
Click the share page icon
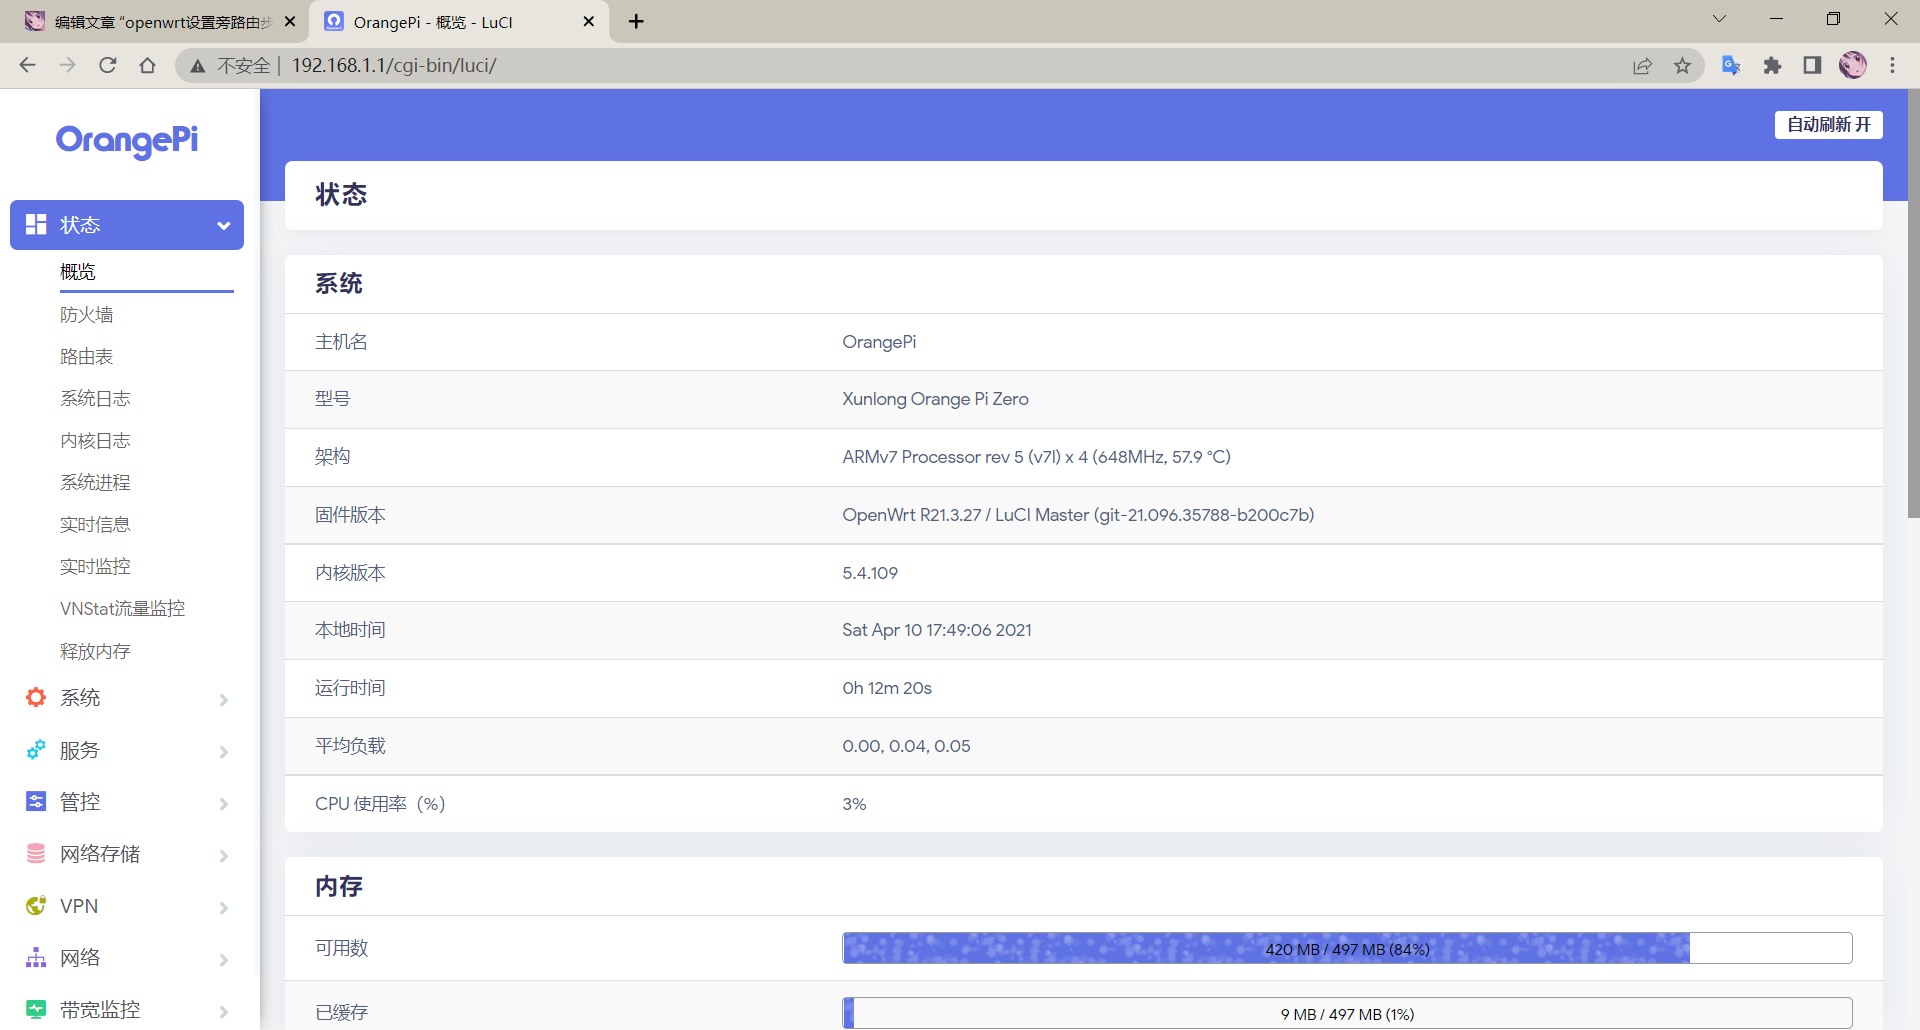(x=1642, y=65)
